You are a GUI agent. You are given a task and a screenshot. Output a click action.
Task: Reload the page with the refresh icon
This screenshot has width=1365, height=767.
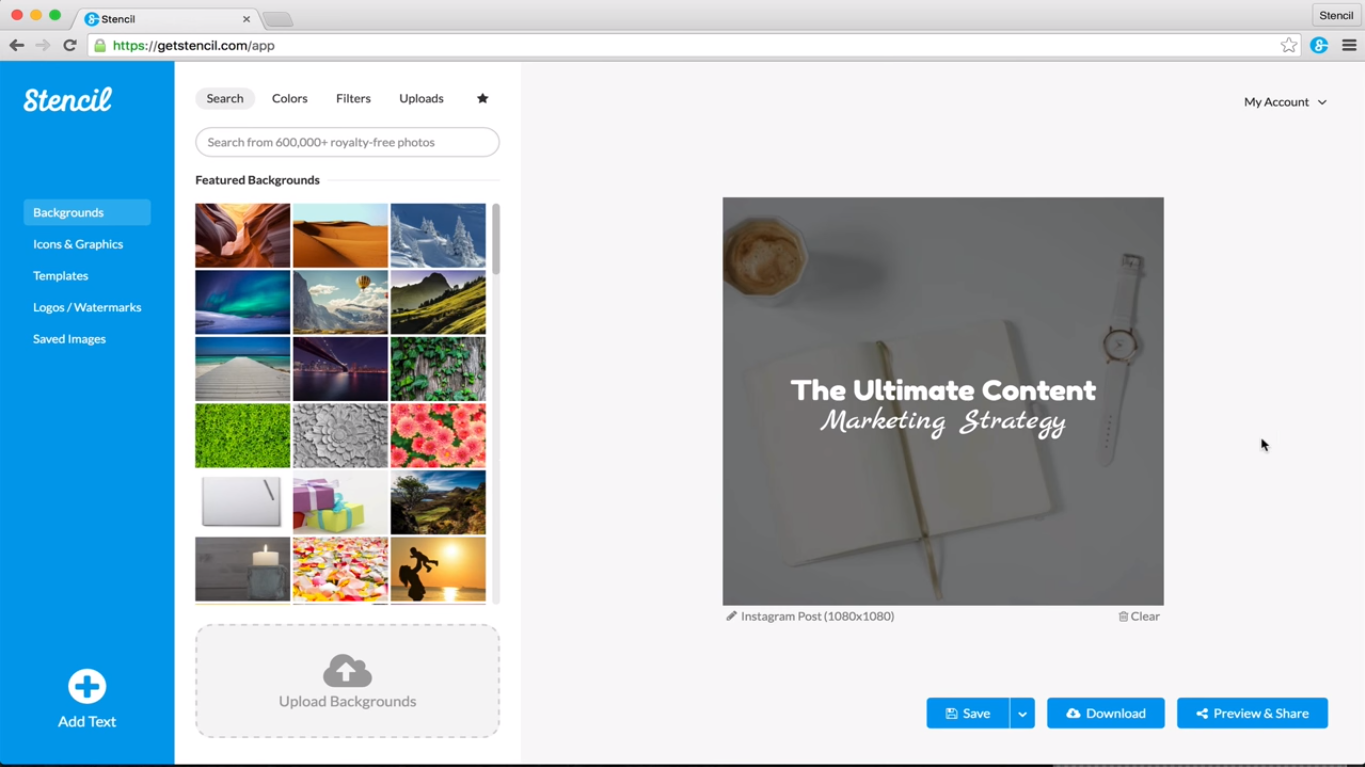click(69, 45)
